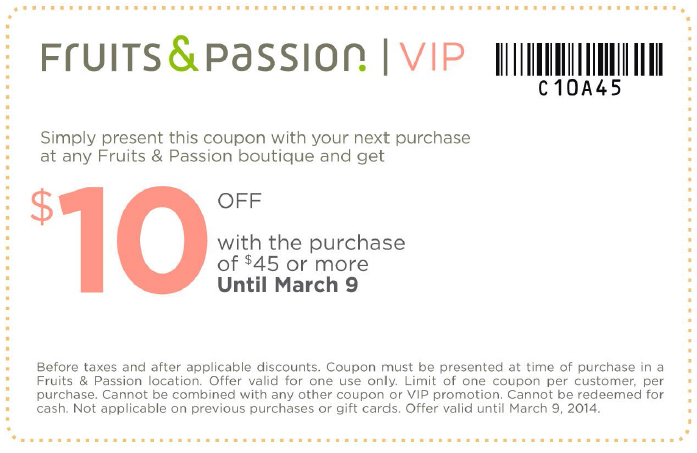Image resolution: width=697 pixels, height=453 pixels.
Task: Click the pink dollar sign
Action: click(x=42, y=206)
